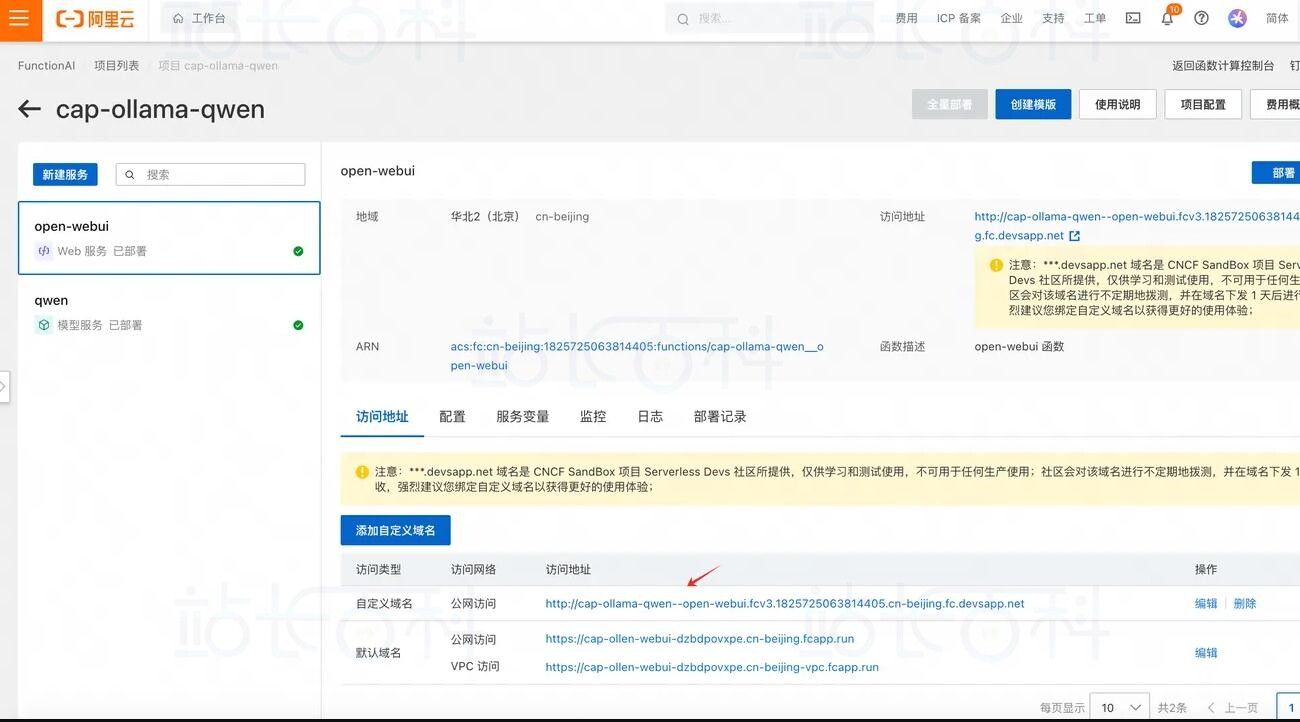Click the back arrow beside cap-ollama-qwen
The width and height of the screenshot is (1300, 722).
click(x=29, y=109)
